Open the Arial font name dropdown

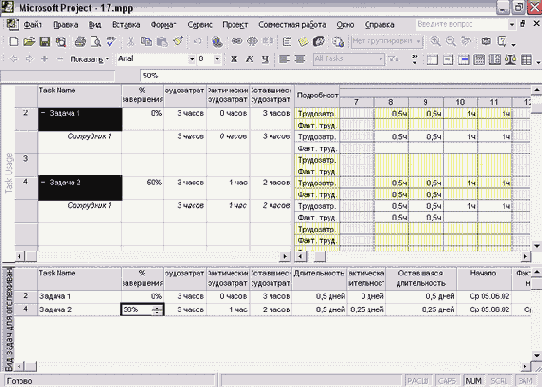pos(192,59)
